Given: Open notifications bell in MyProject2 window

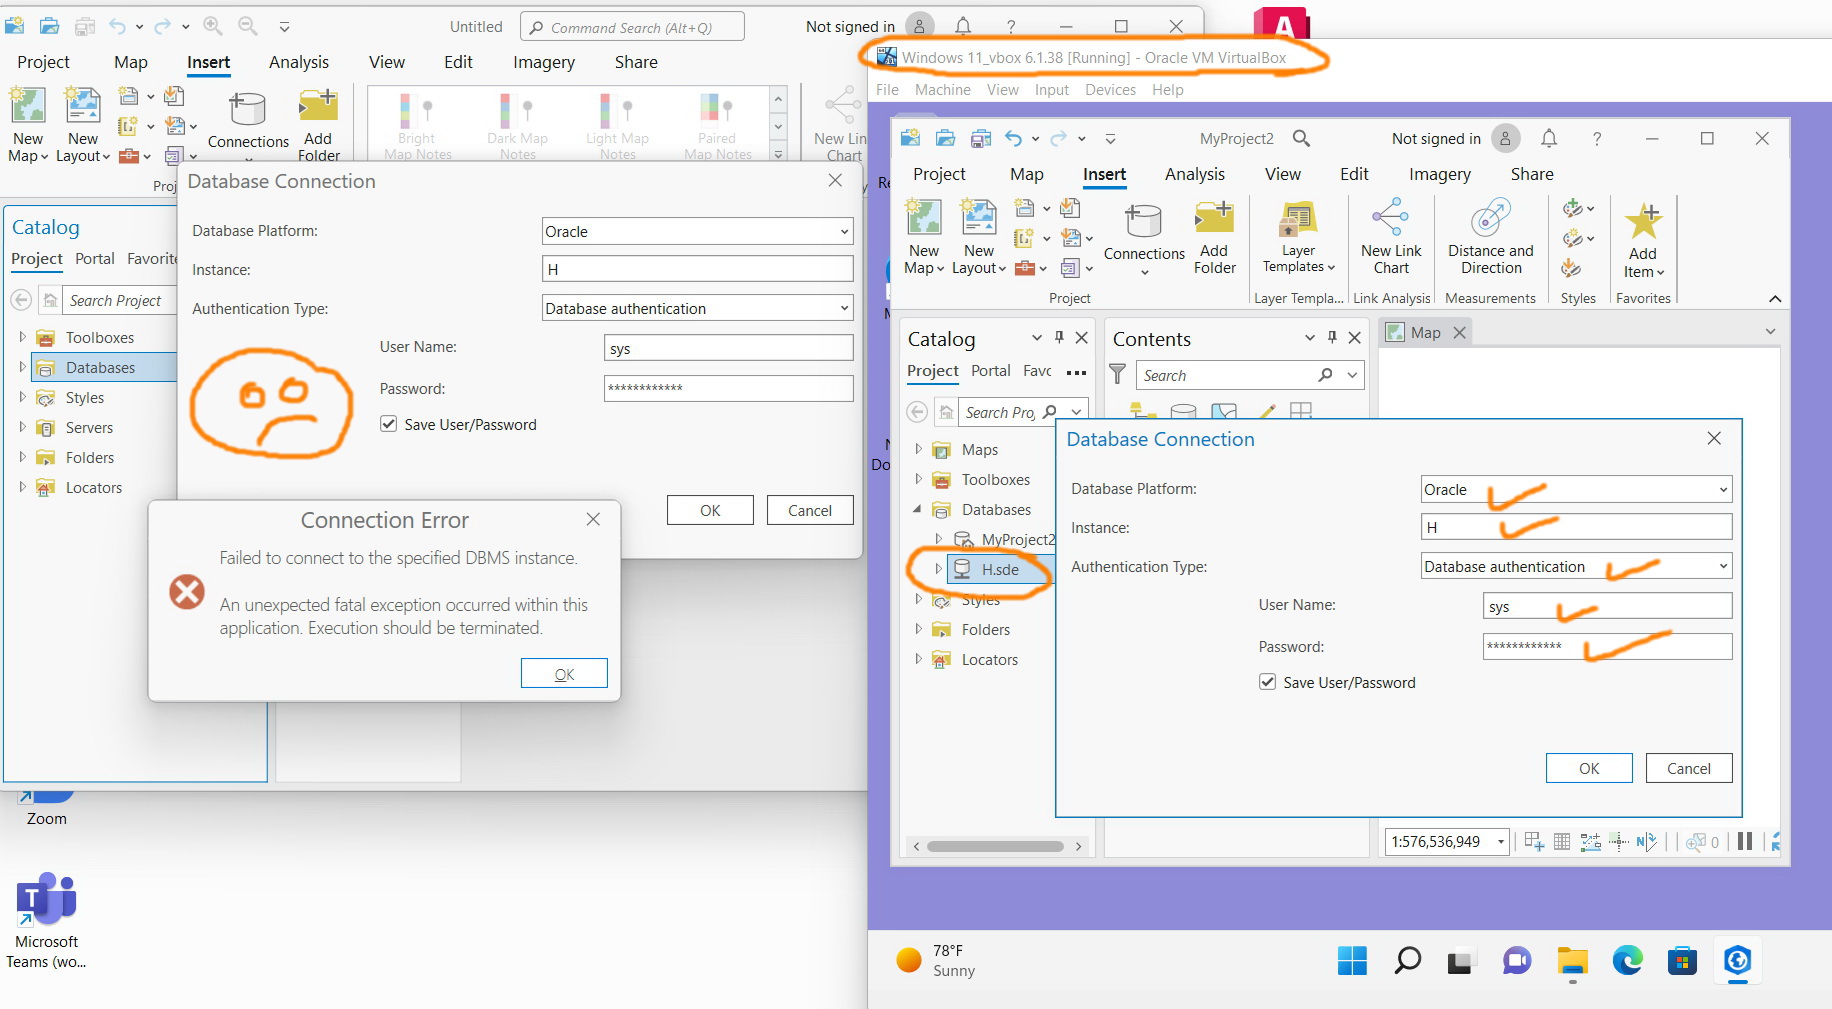Looking at the screenshot, I should pyautogui.click(x=1549, y=139).
